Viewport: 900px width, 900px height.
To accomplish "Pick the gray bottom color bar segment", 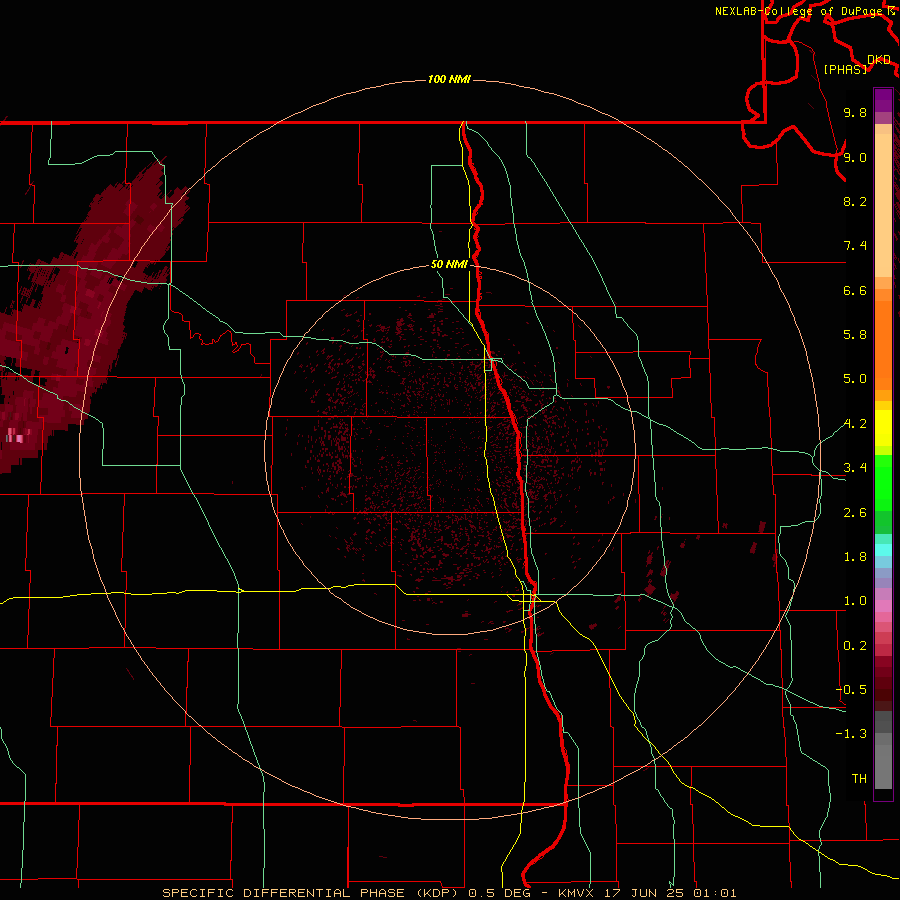I will (883, 767).
